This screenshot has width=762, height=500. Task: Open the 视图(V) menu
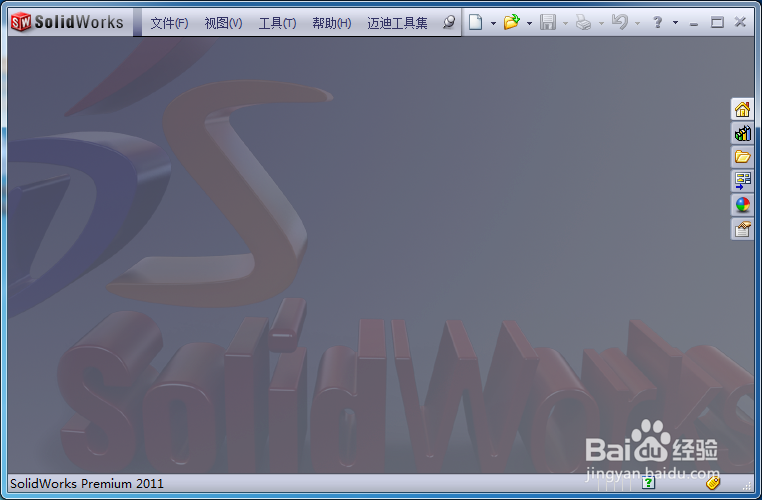[223, 23]
